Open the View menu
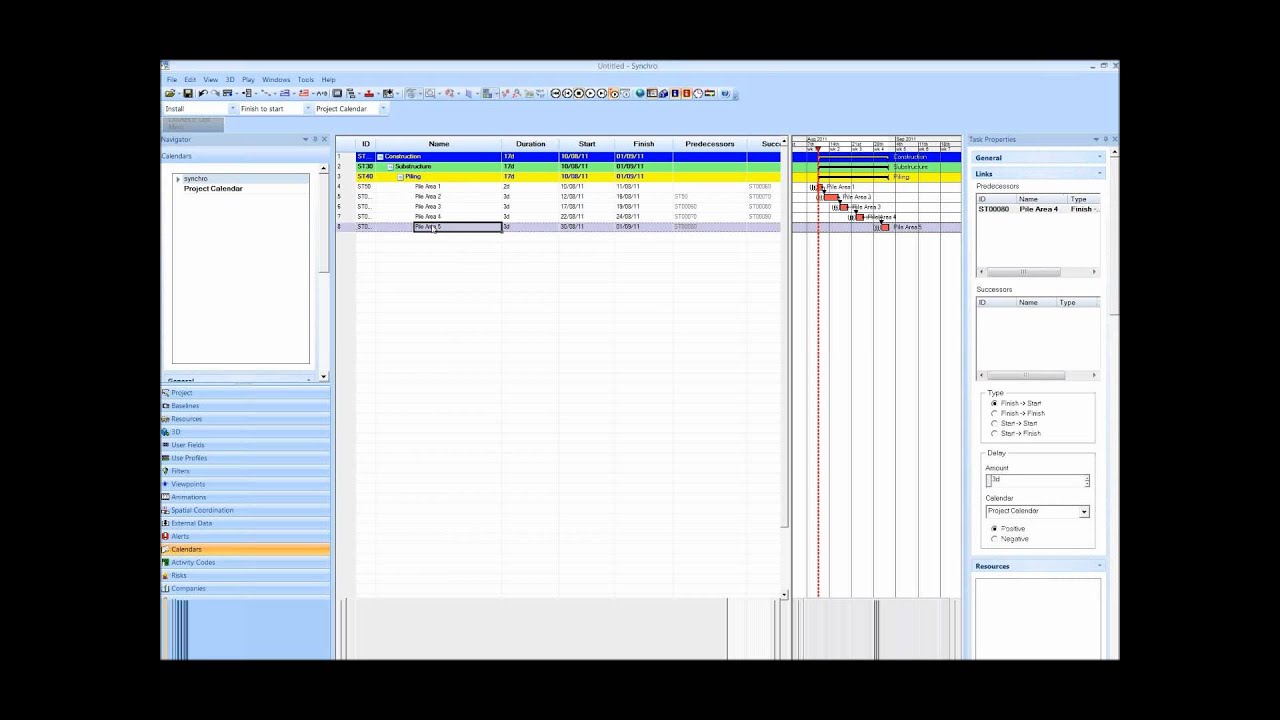 pyautogui.click(x=211, y=80)
